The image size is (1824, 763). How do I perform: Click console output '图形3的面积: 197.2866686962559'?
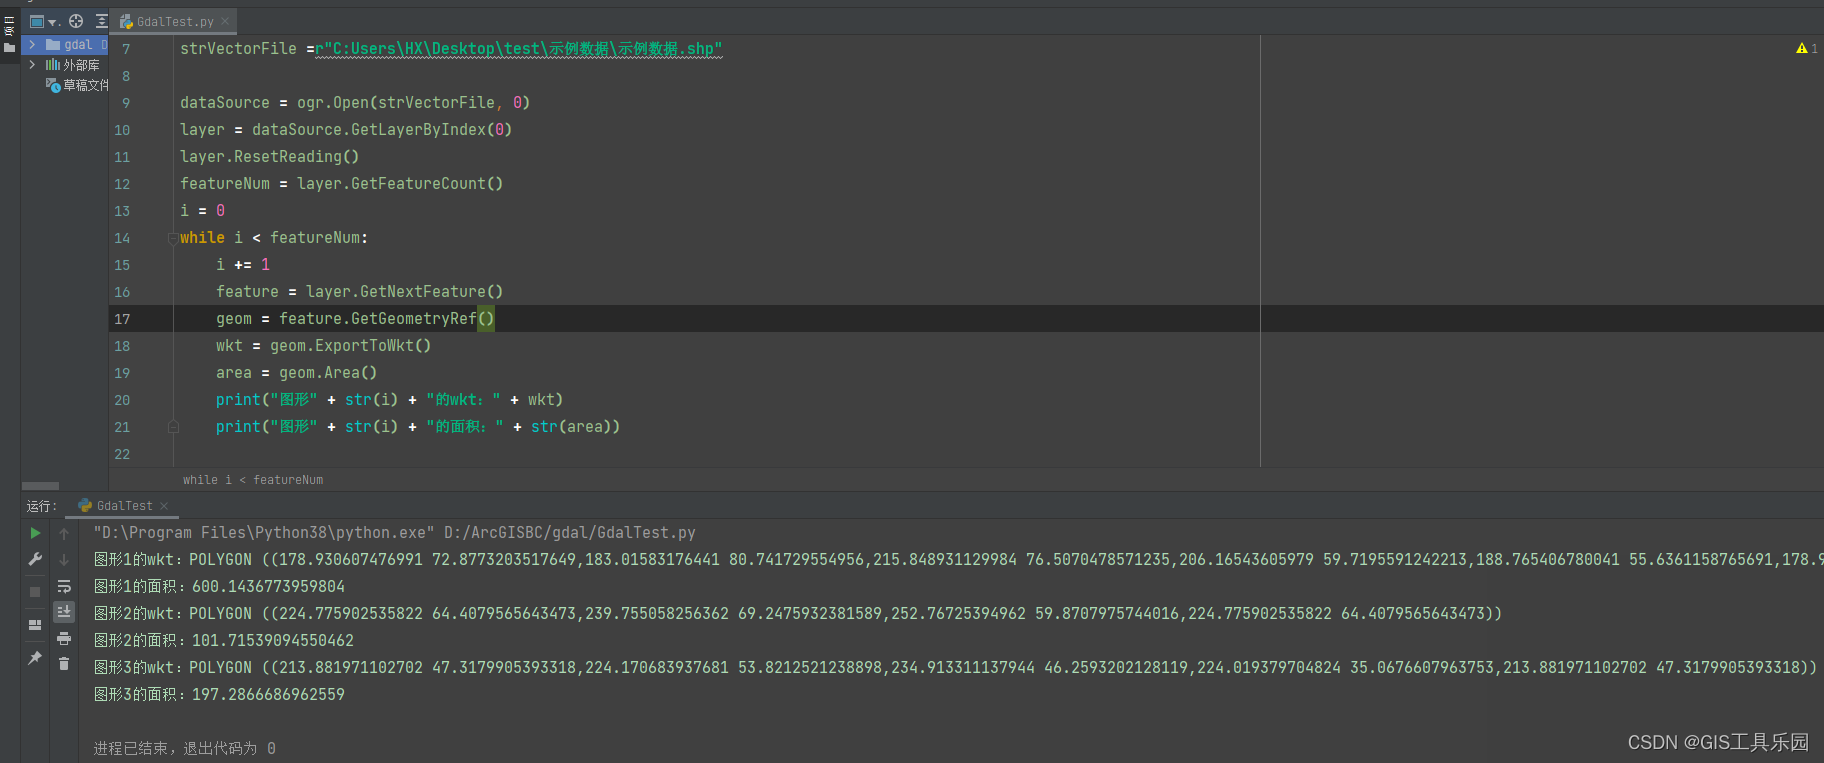click(219, 695)
